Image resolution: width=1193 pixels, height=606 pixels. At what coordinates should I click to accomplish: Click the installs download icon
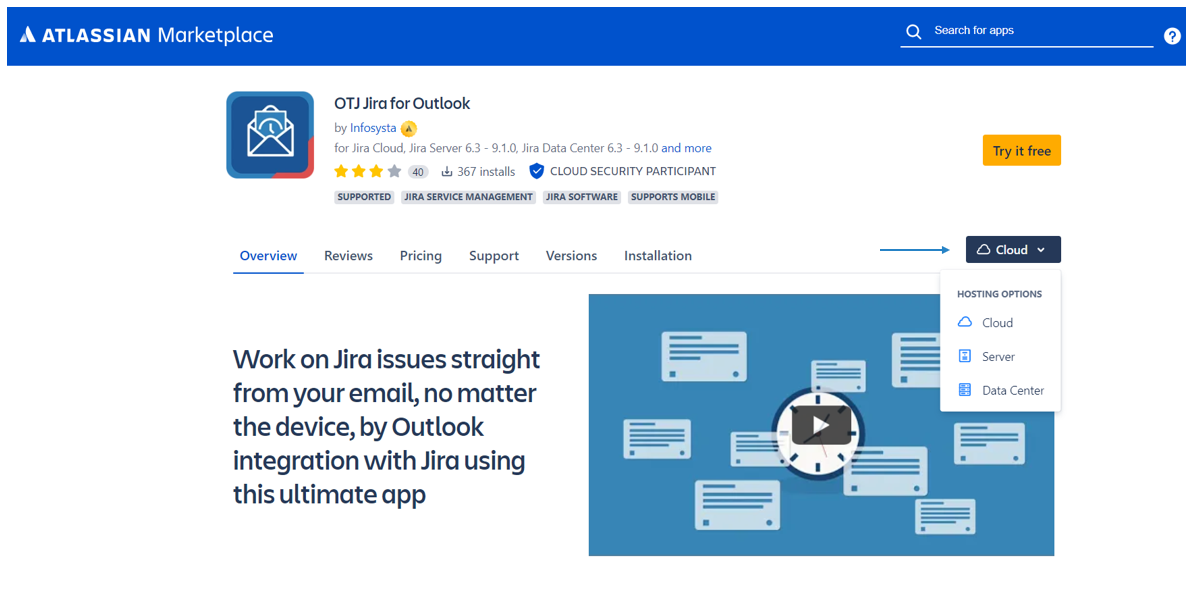pos(447,171)
